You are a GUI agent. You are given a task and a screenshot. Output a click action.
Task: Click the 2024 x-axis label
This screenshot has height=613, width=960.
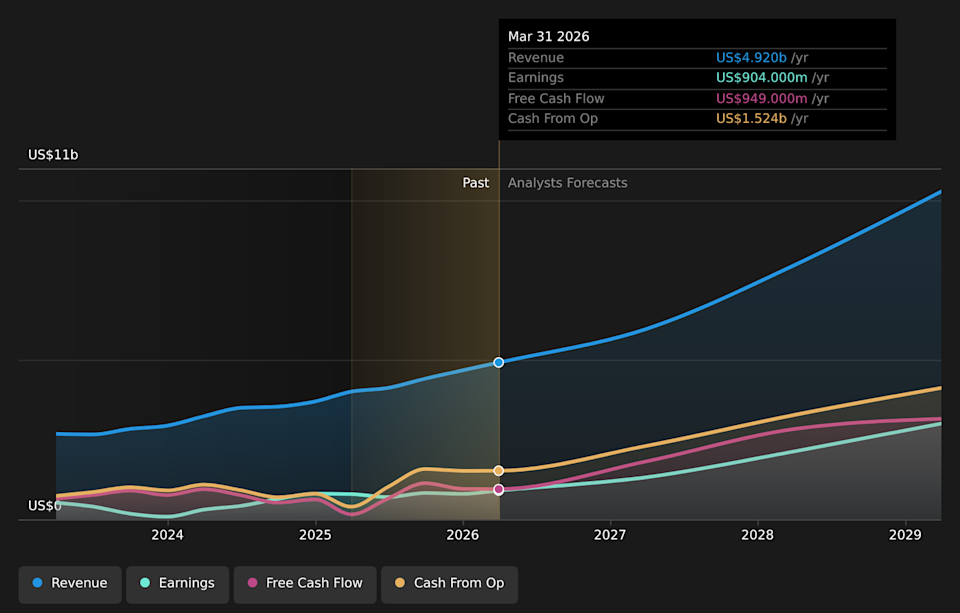pyautogui.click(x=167, y=535)
